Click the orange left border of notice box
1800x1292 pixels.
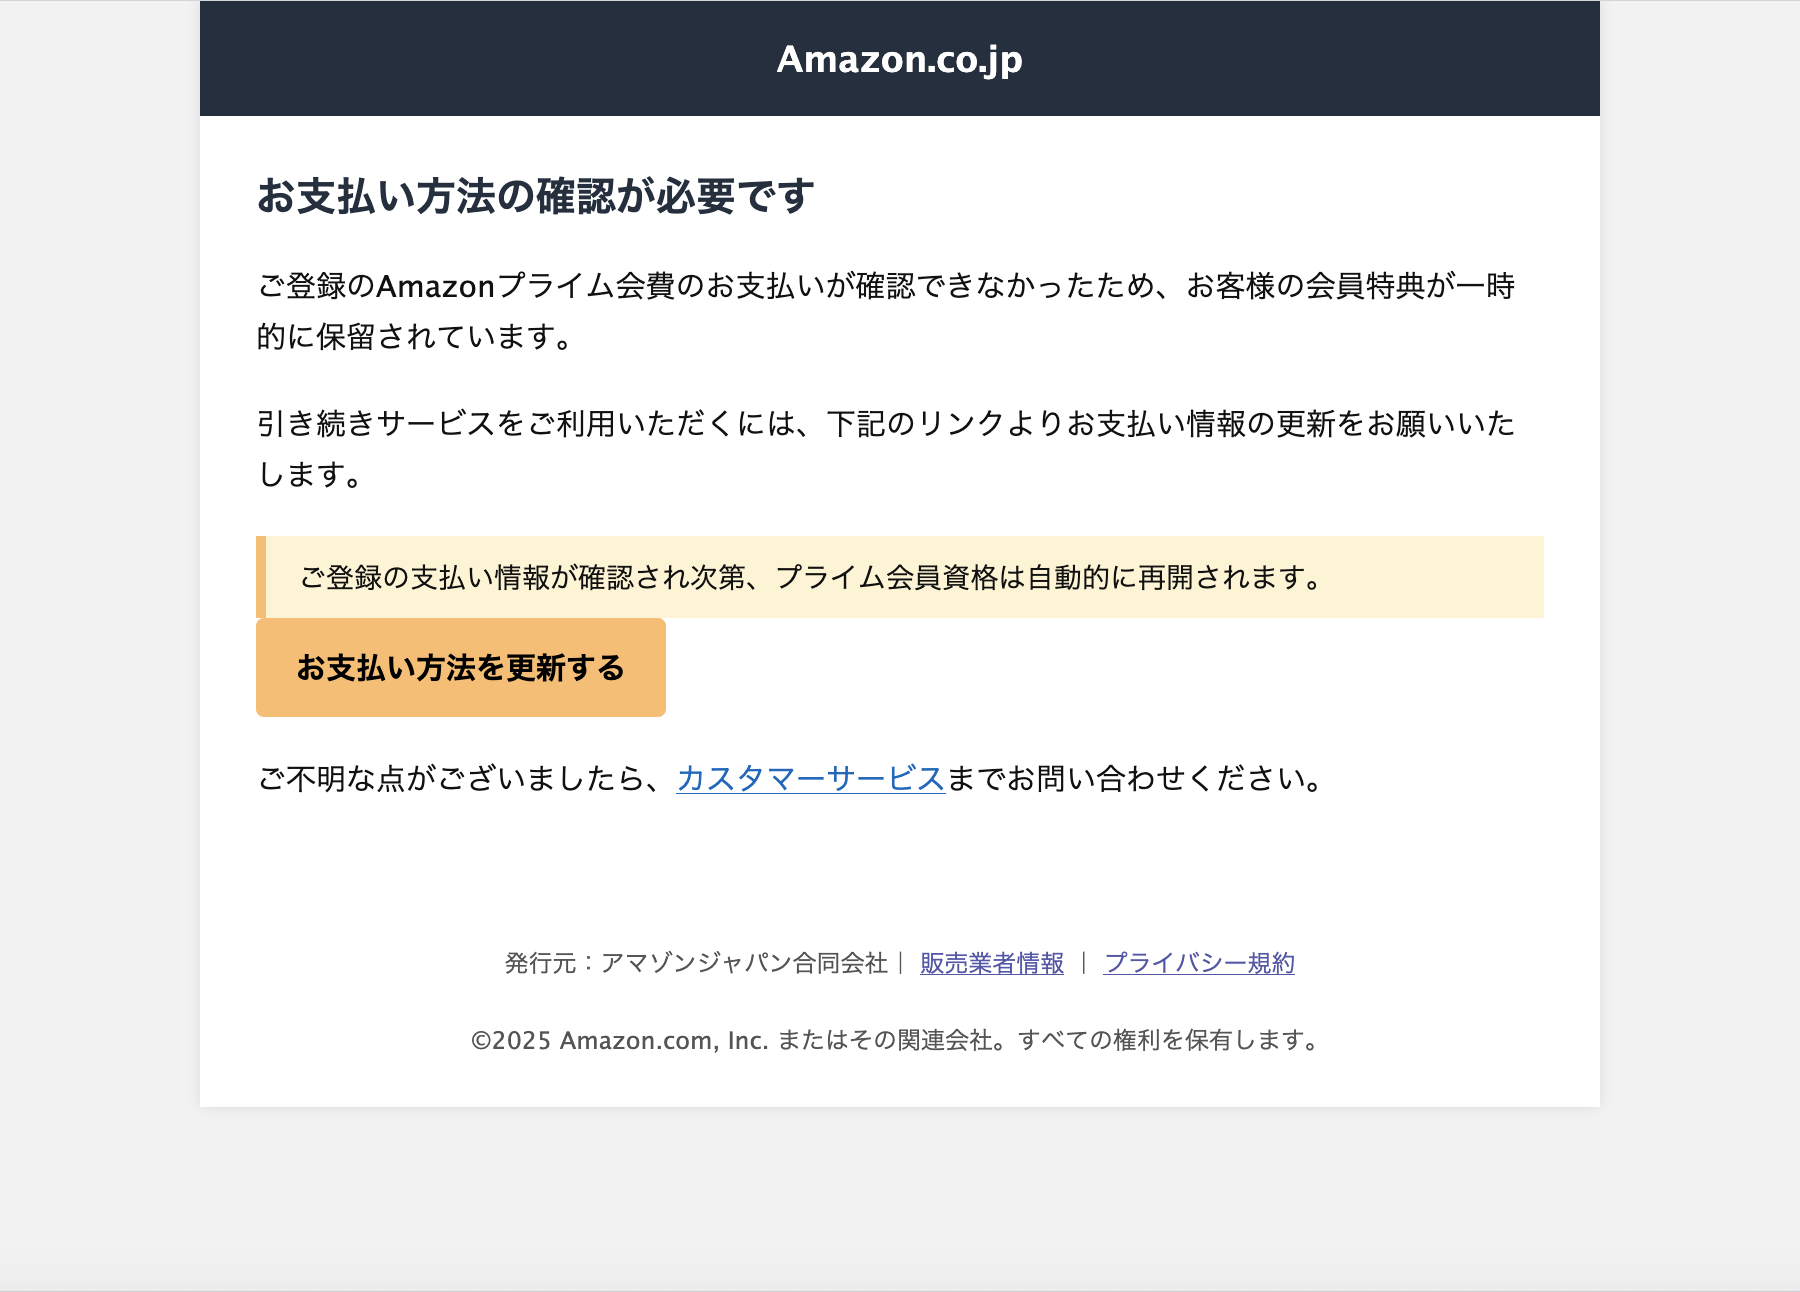point(261,577)
